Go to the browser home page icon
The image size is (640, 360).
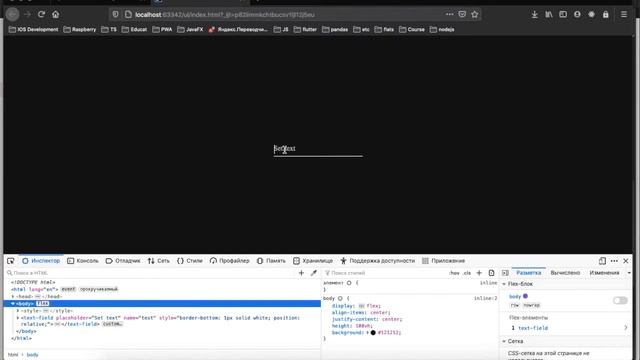[x=56, y=14]
